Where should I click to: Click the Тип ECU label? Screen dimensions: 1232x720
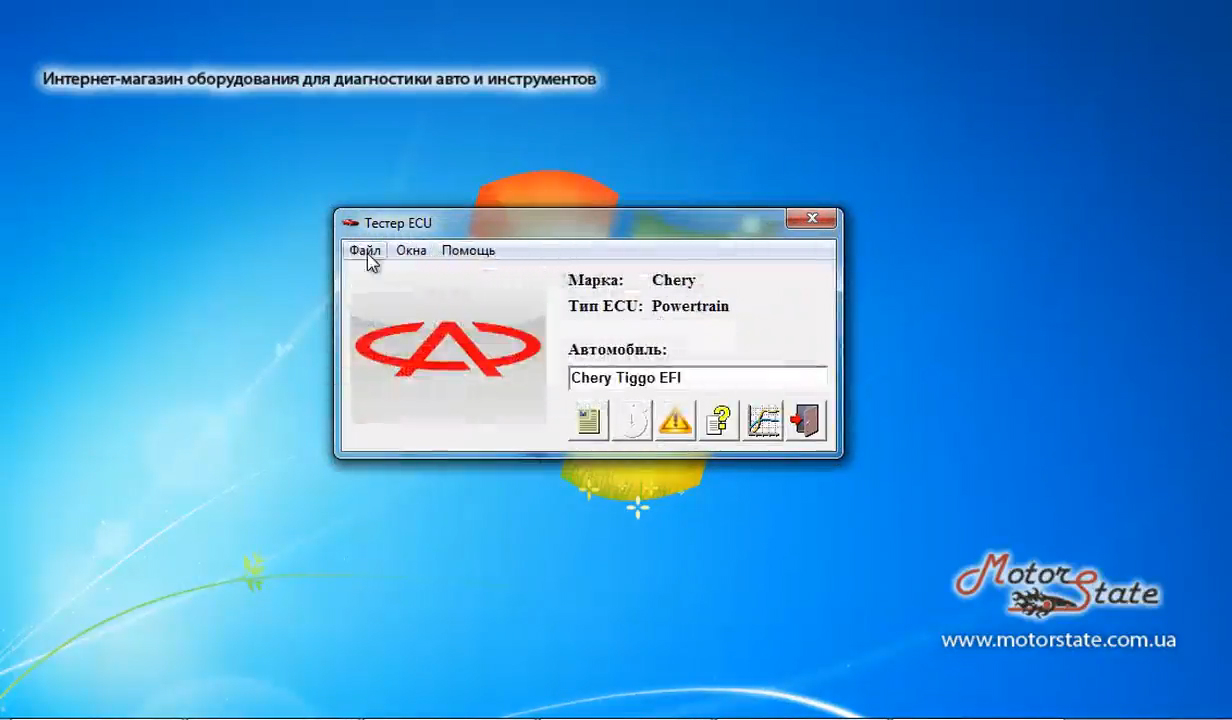pyautogui.click(x=606, y=306)
